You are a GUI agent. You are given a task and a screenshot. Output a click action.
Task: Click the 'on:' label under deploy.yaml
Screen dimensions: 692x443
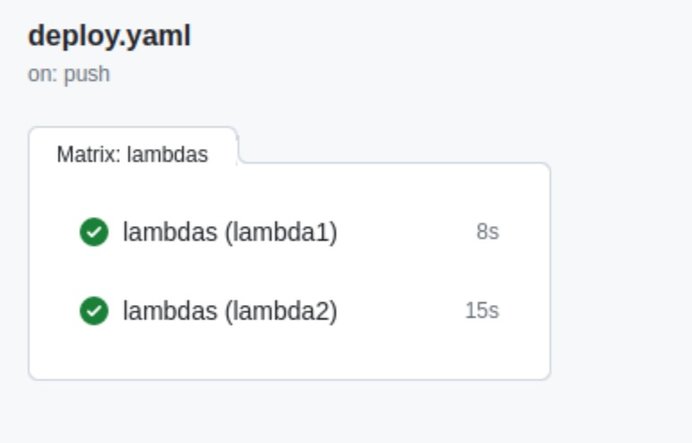(x=43, y=74)
